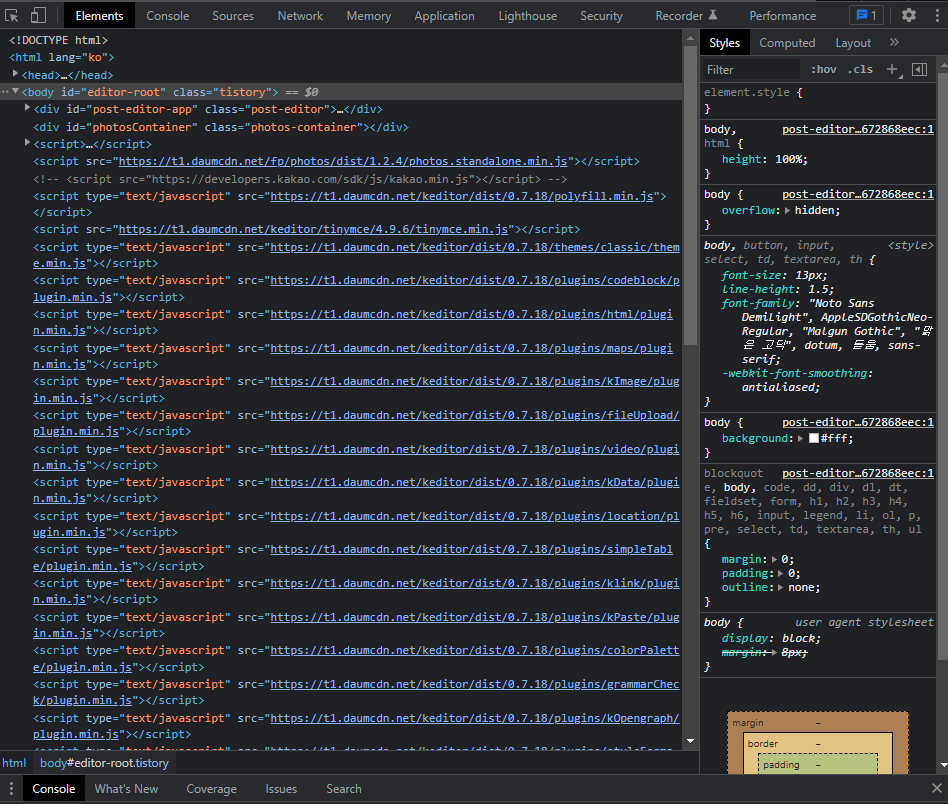Image resolution: width=948 pixels, height=804 pixels.
Task: Switch to the Computed pane
Action: point(787,43)
